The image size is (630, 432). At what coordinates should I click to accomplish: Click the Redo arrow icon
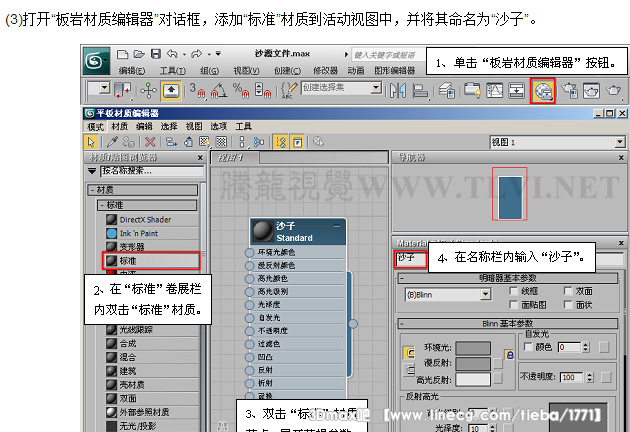196,54
